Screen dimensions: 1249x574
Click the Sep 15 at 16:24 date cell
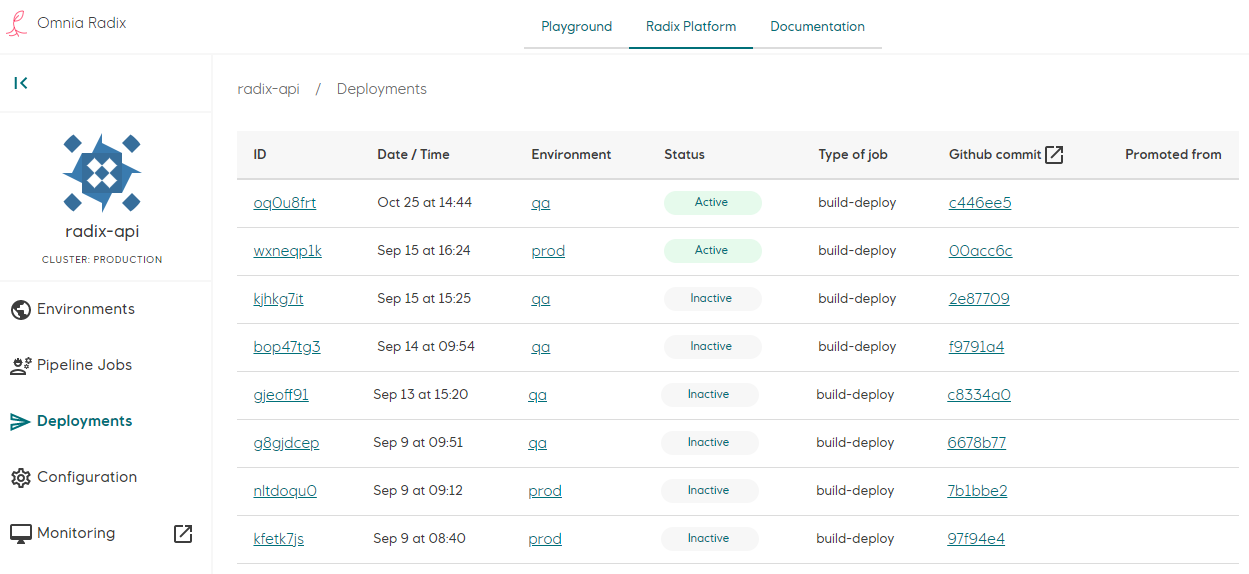click(423, 251)
